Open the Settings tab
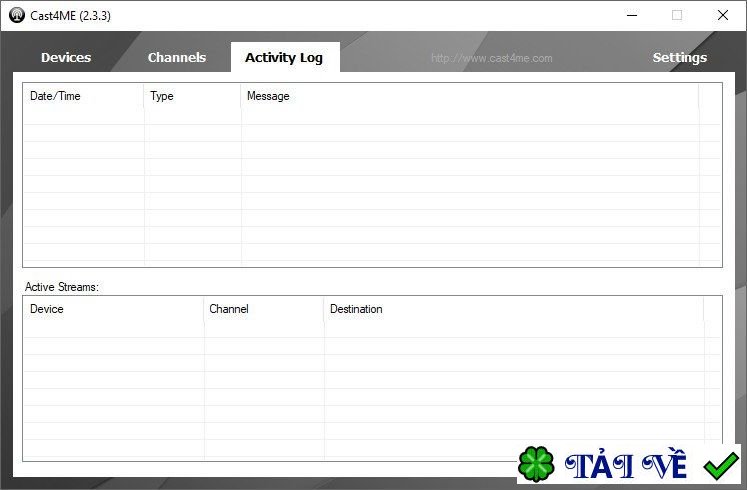Viewport: 747px width, 490px height. [679, 58]
